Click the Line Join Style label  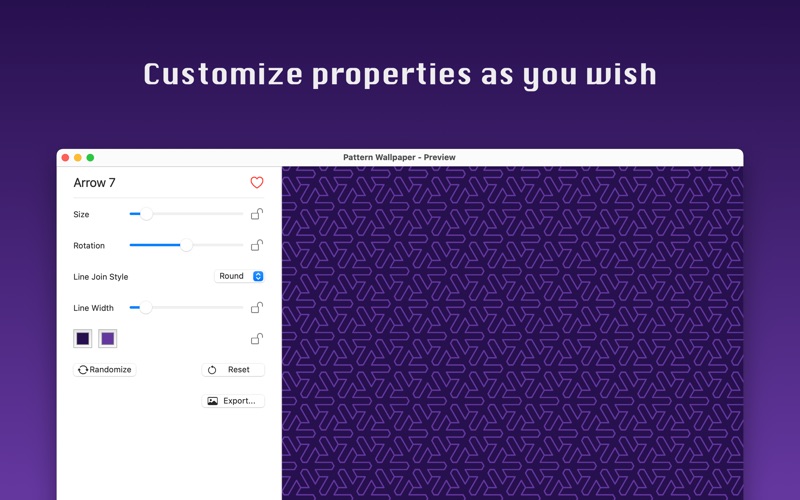tap(101, 277)
